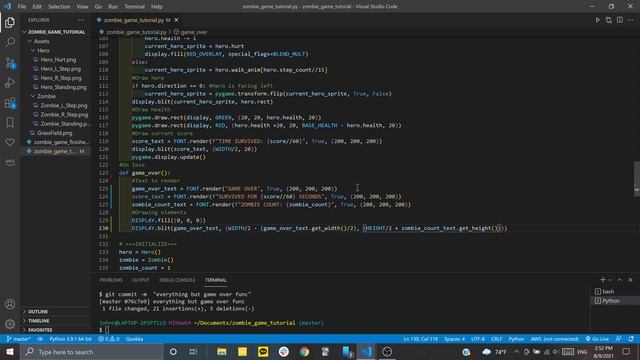640x360 pixels.
Task: Change the Spaces: 4 indentation setting
Action: (454, 339)
